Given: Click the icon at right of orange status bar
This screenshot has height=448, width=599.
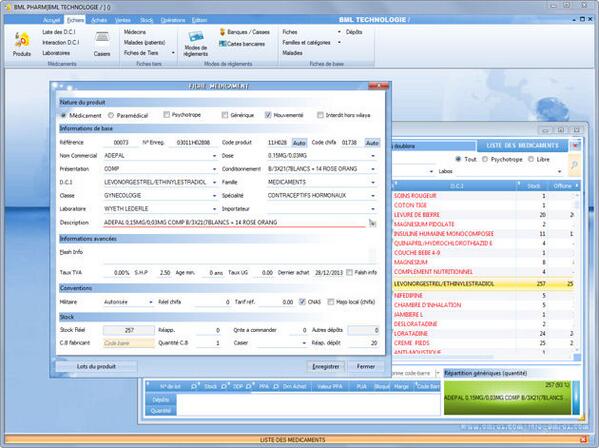Looking at the screenshot, I should point(583,440).
